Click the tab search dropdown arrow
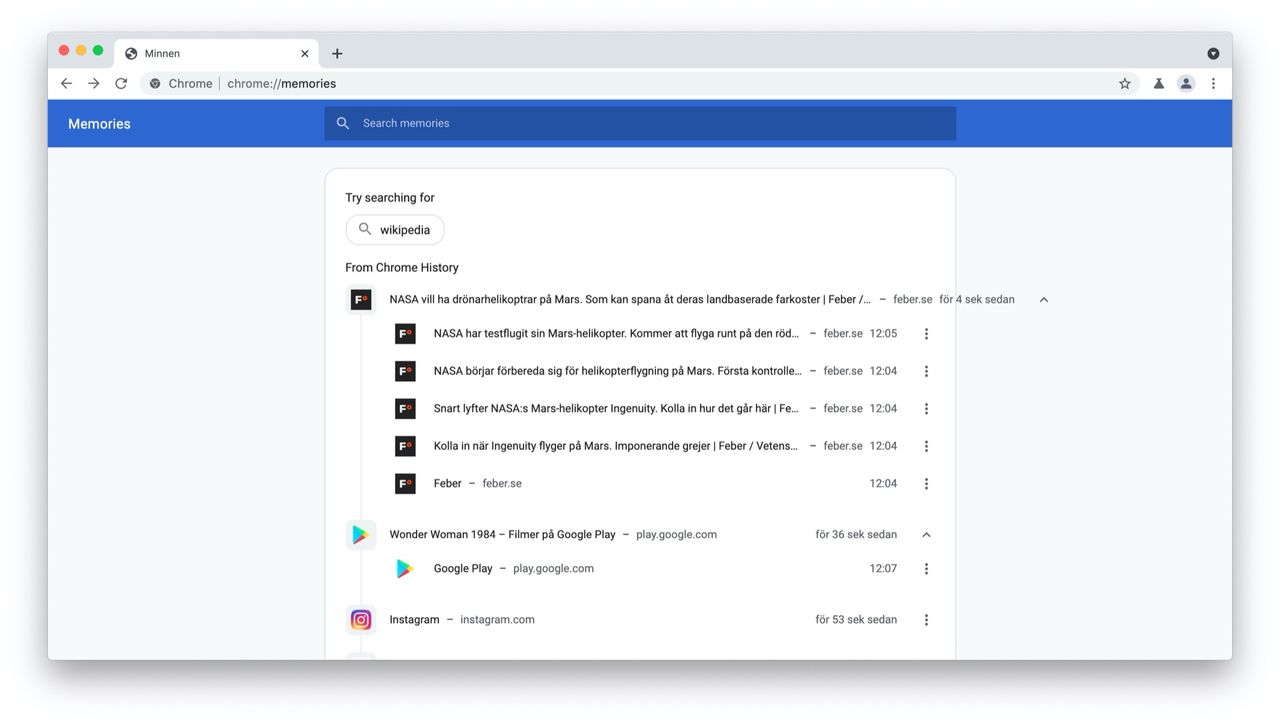The image size is (1280, 723). tap(1213, 54)
